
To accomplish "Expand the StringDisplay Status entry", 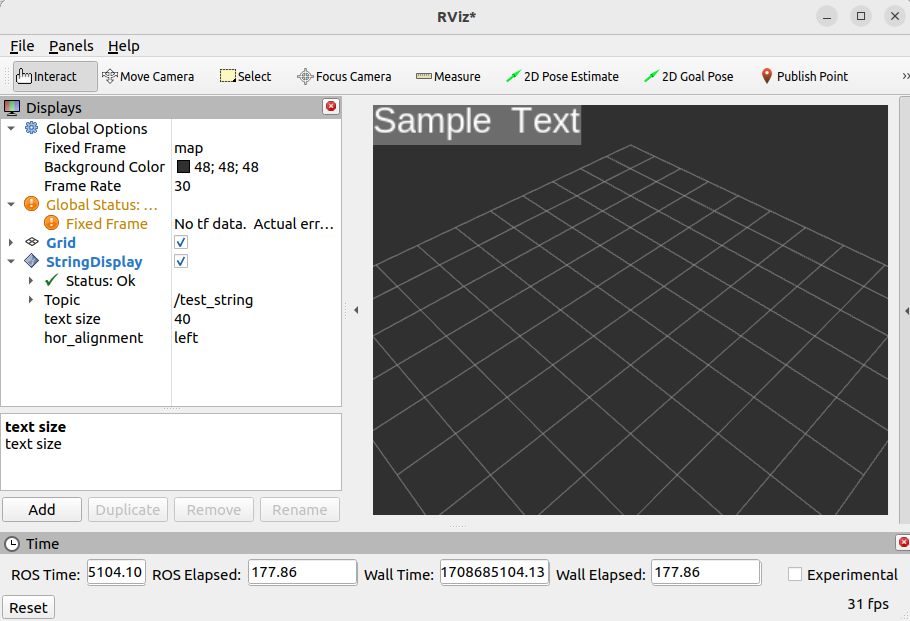I will 29,280.
